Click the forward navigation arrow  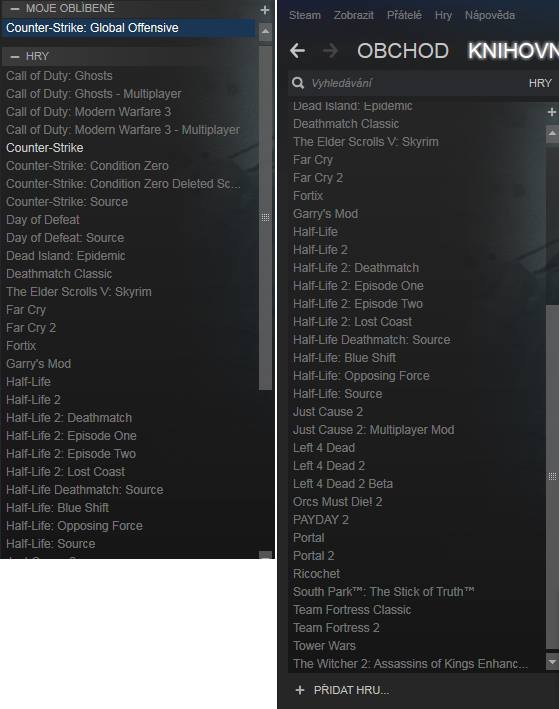[x=331, y=51]
